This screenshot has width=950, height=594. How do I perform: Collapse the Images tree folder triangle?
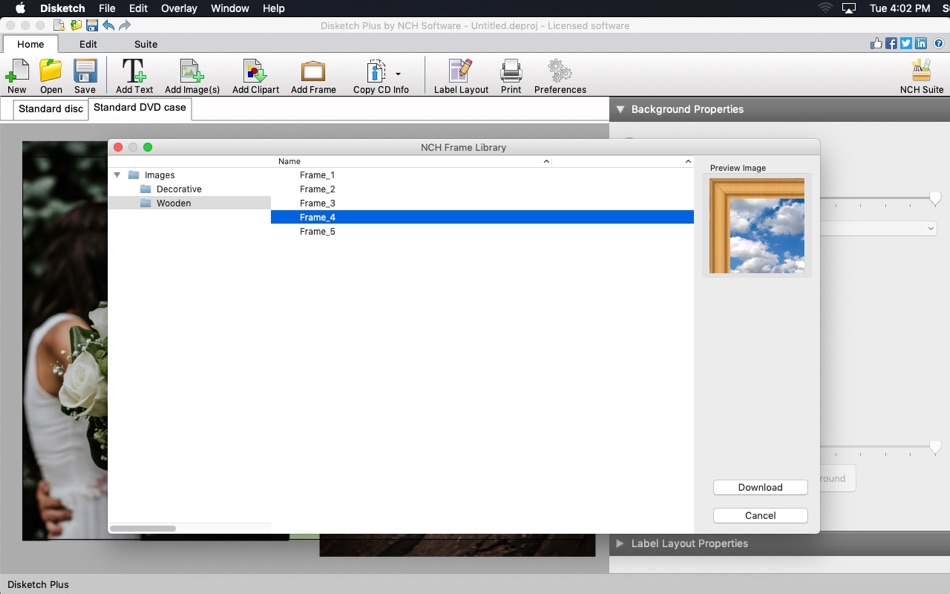117,175
